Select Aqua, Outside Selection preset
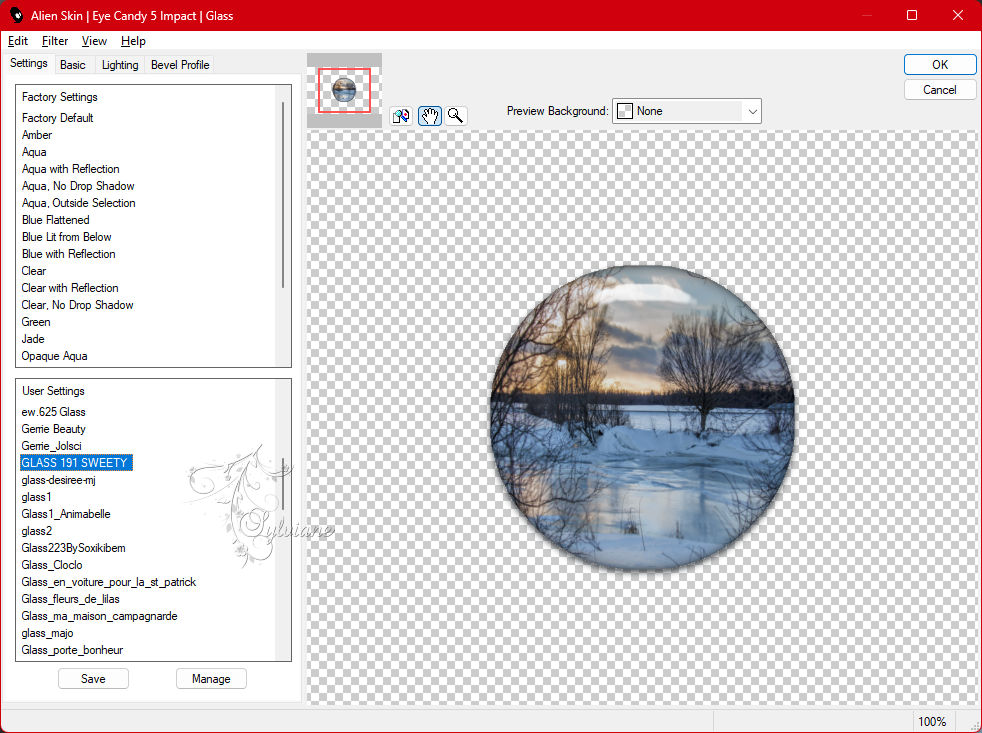This screenshot has width=982, height=733. point(78,203)
